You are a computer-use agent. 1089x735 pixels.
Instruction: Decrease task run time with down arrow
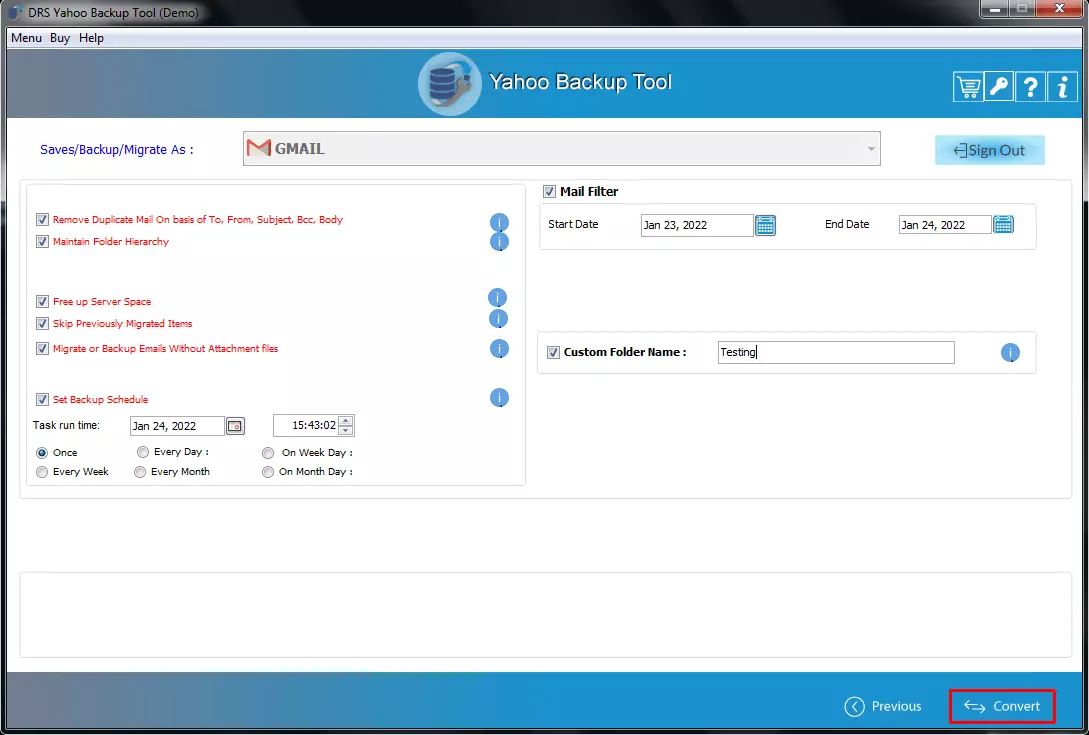tap(345, 431)
